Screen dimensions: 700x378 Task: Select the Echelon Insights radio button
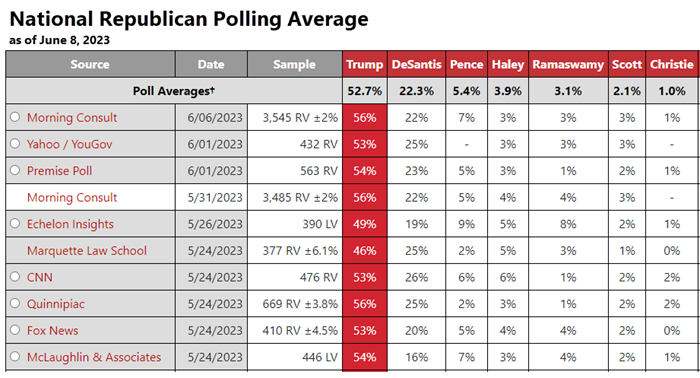(15, 223)
